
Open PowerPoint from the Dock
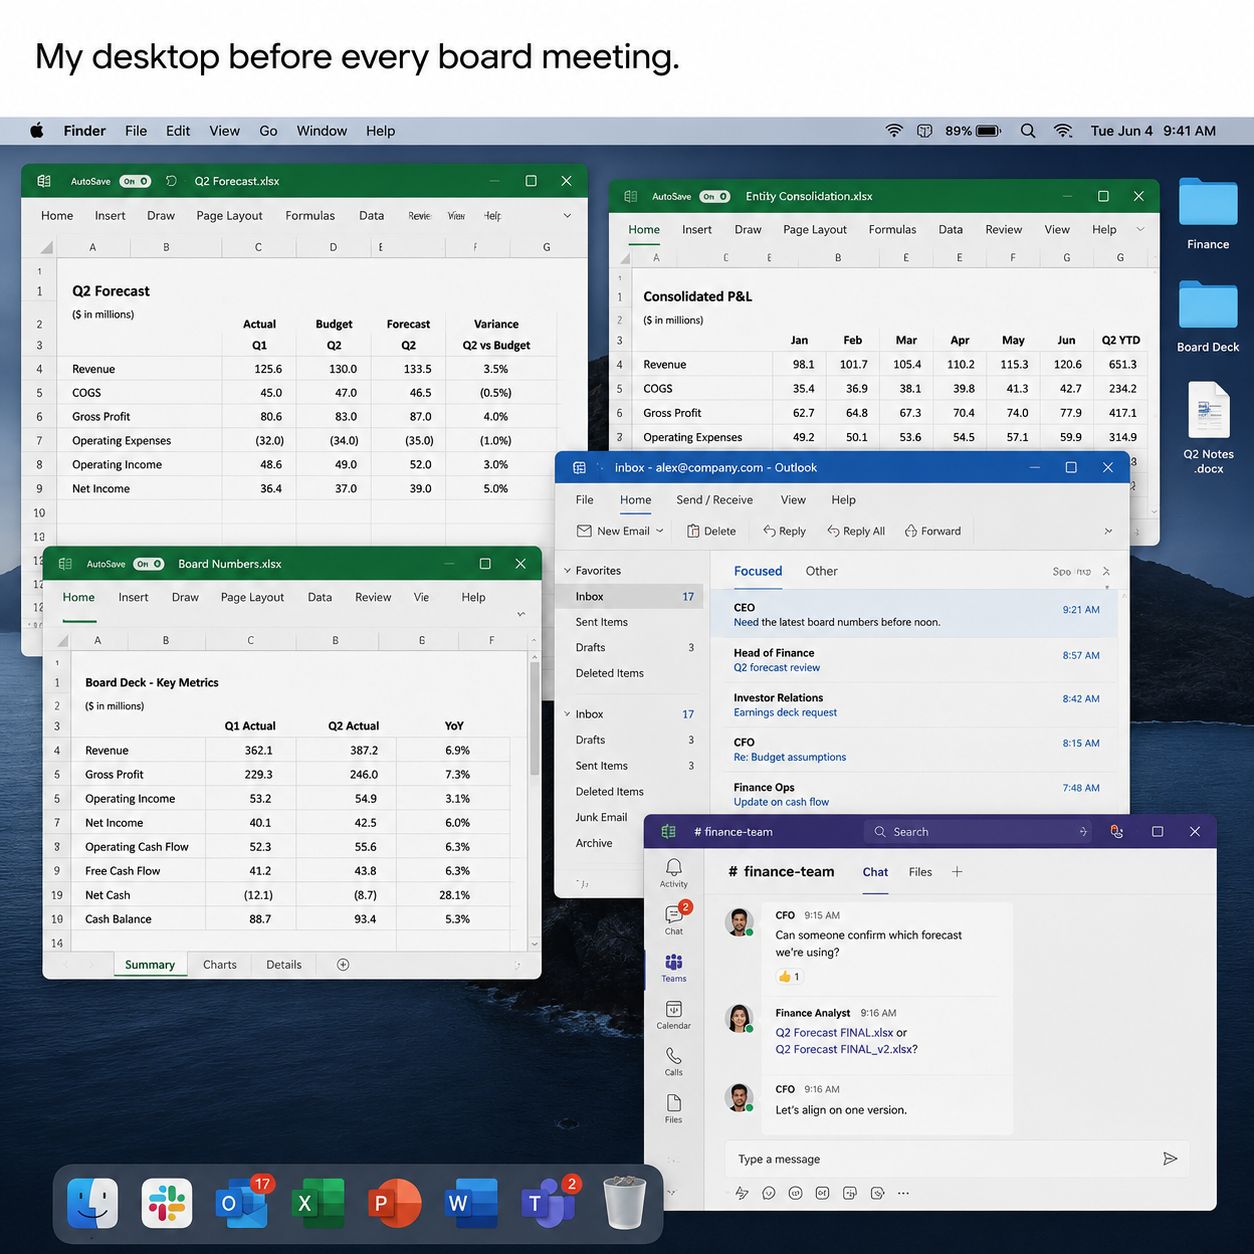[x=394, y=1203]
